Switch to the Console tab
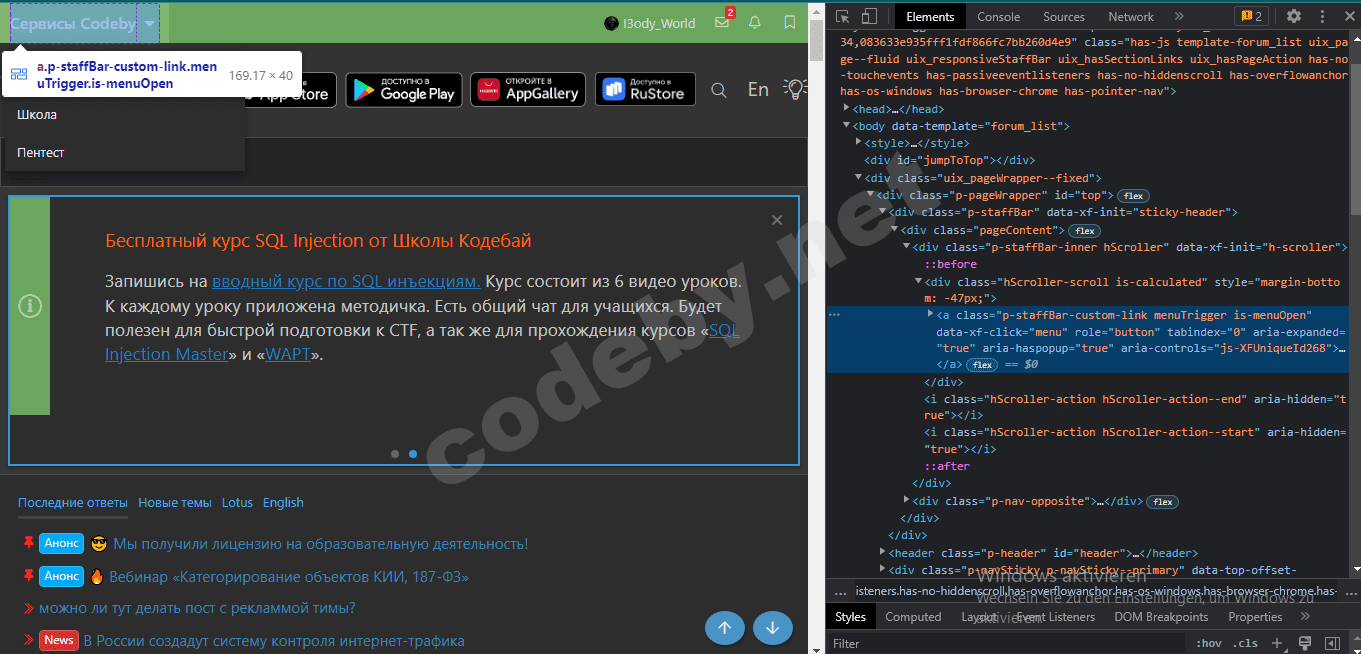This screenshot has width=1361, height=654. tap(998, 16)
